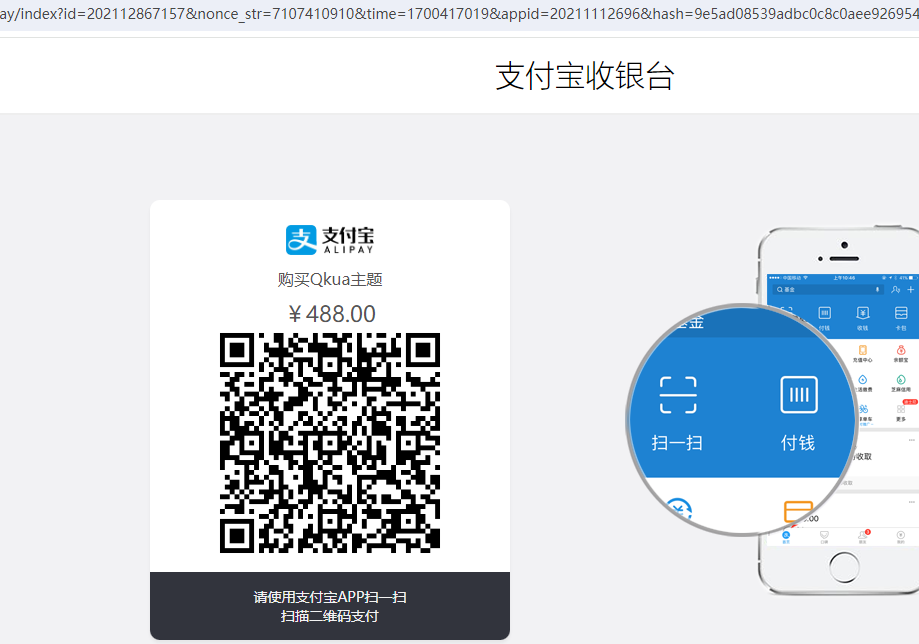Click the magnified 付钱 pay icon
The height and width of the screenshot is (644, 919).
tap(798, 395)
